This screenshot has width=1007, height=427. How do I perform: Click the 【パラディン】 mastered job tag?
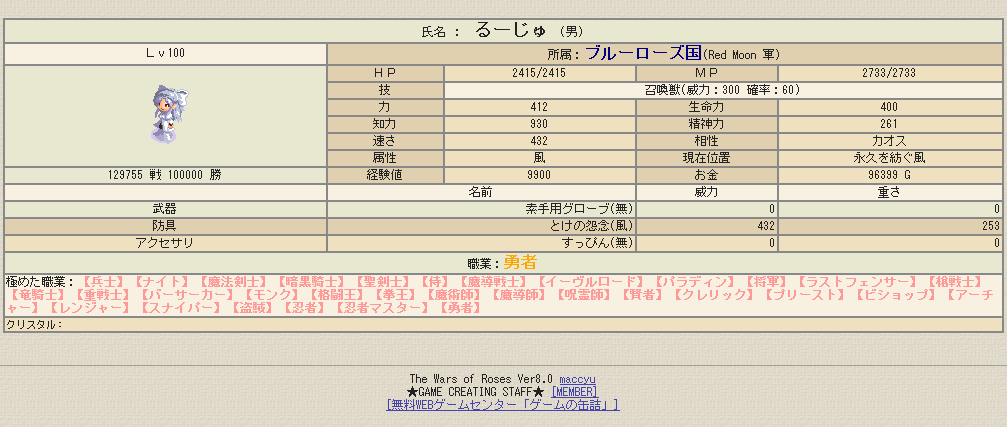[x=694, y=282]
